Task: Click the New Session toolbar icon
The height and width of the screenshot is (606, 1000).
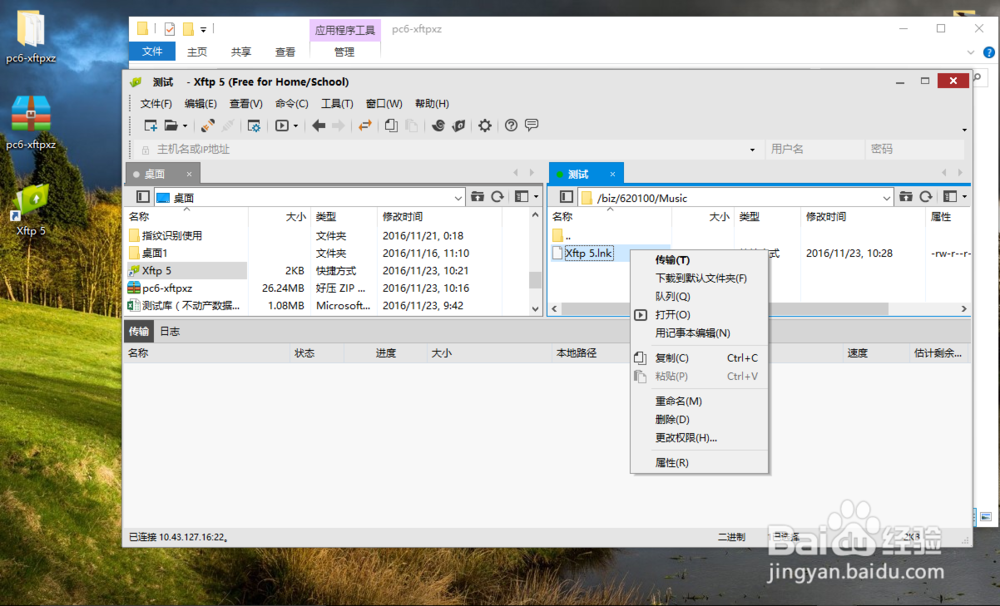Action: click(151, 126)
